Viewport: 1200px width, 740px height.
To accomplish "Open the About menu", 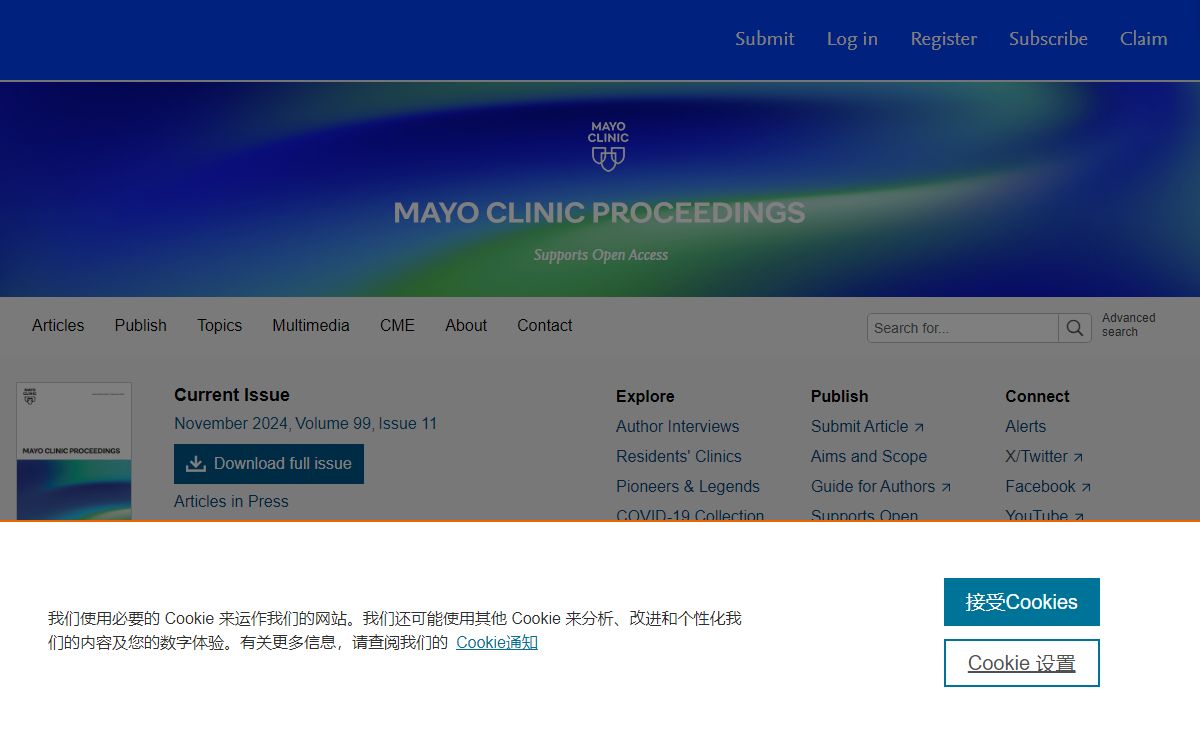I will (x=466, y=325).
